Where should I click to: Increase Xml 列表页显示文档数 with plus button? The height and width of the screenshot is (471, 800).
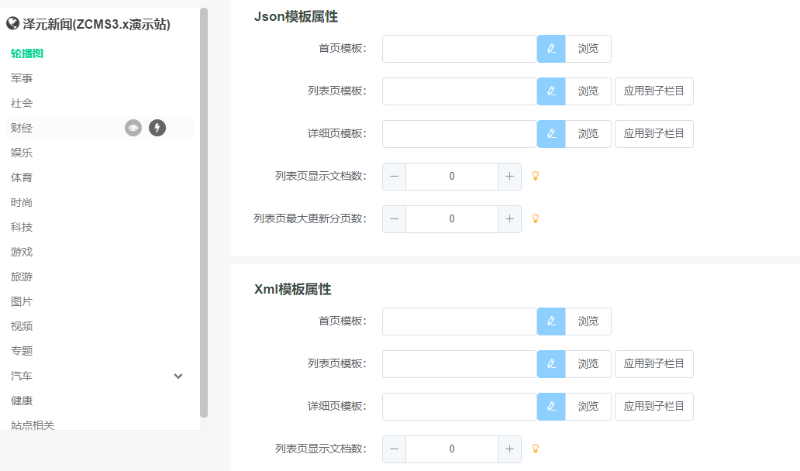tap(509, 449)
